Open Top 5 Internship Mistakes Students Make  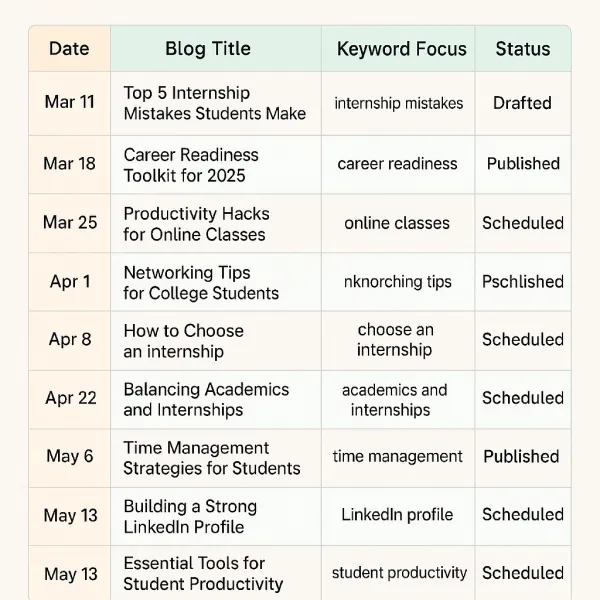click(215, 103)
